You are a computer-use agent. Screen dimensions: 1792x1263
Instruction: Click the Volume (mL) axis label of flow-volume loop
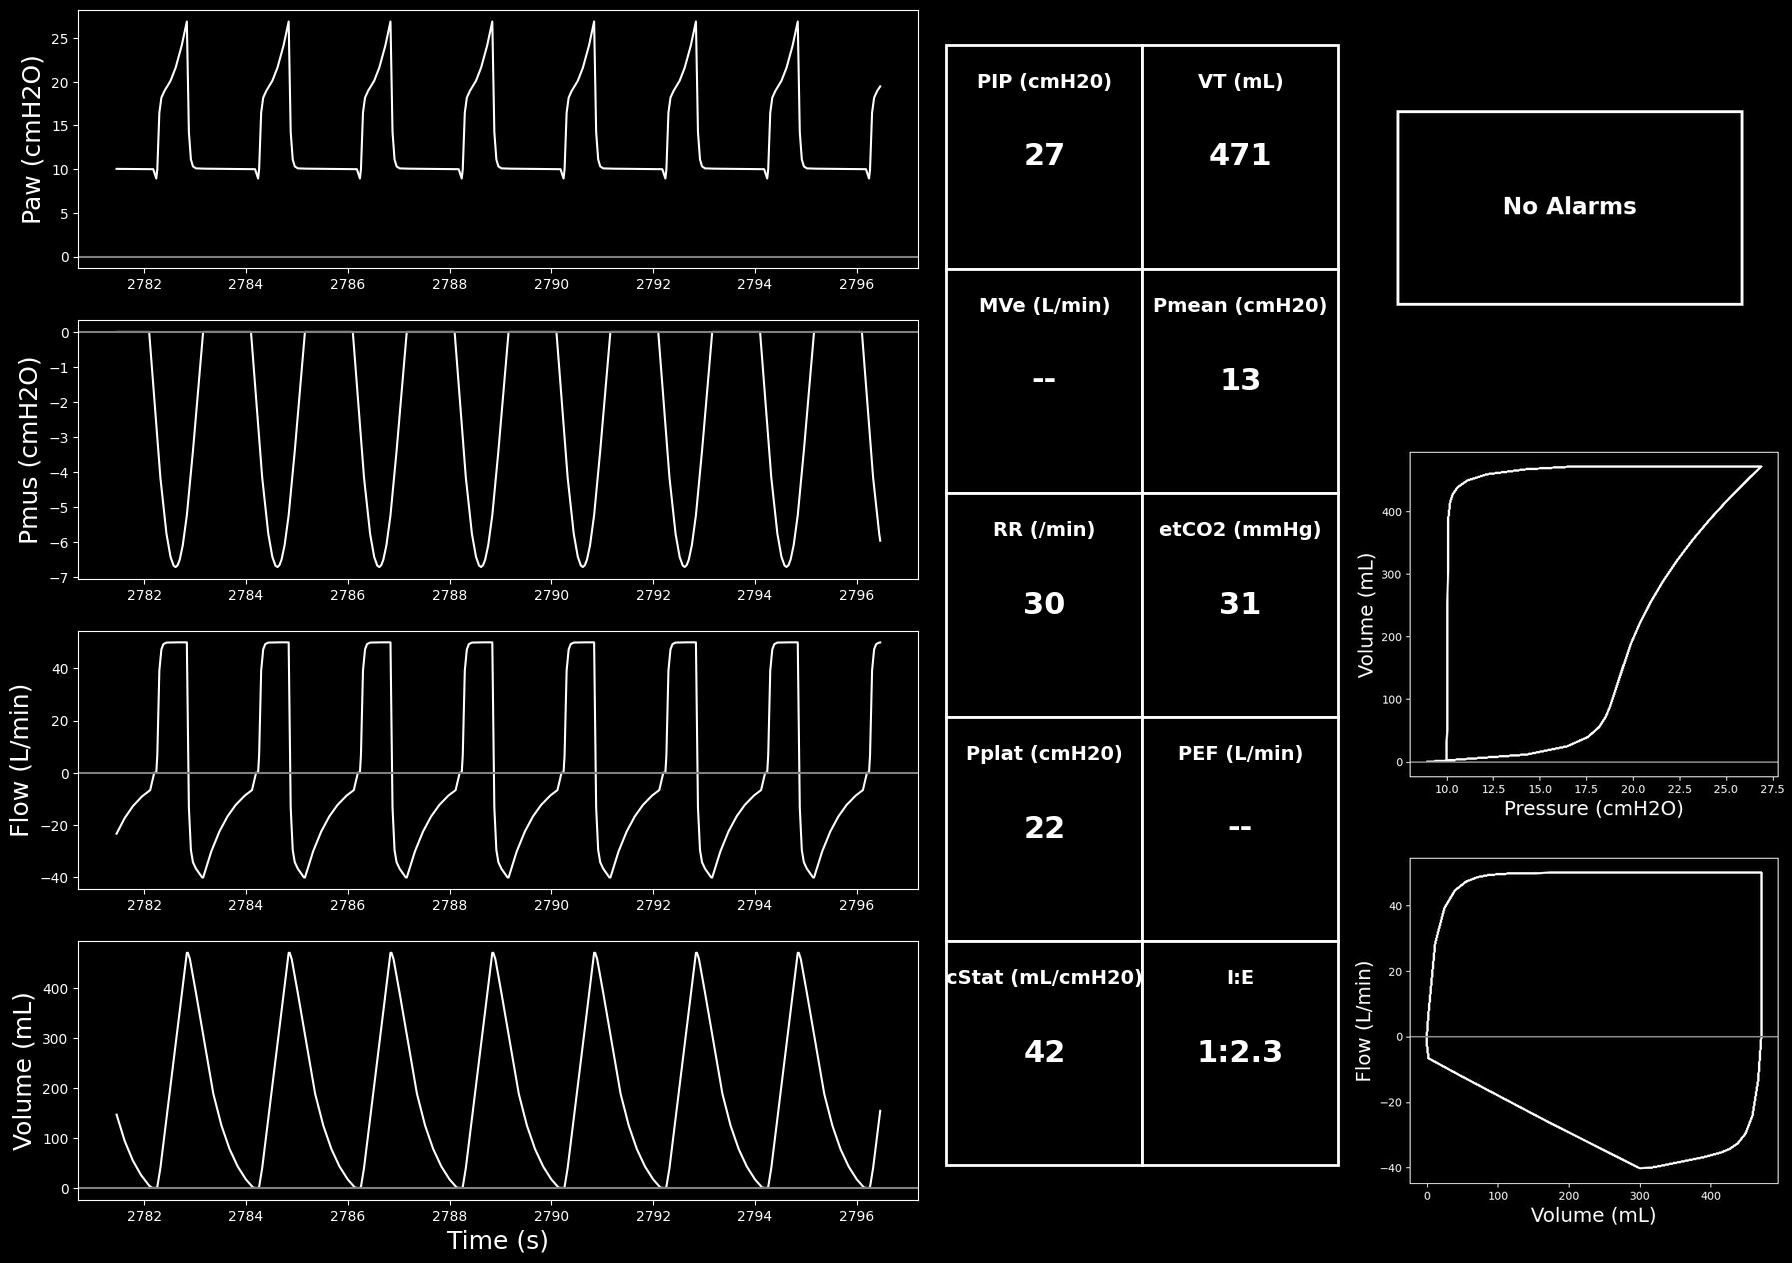point(1593,1215)
